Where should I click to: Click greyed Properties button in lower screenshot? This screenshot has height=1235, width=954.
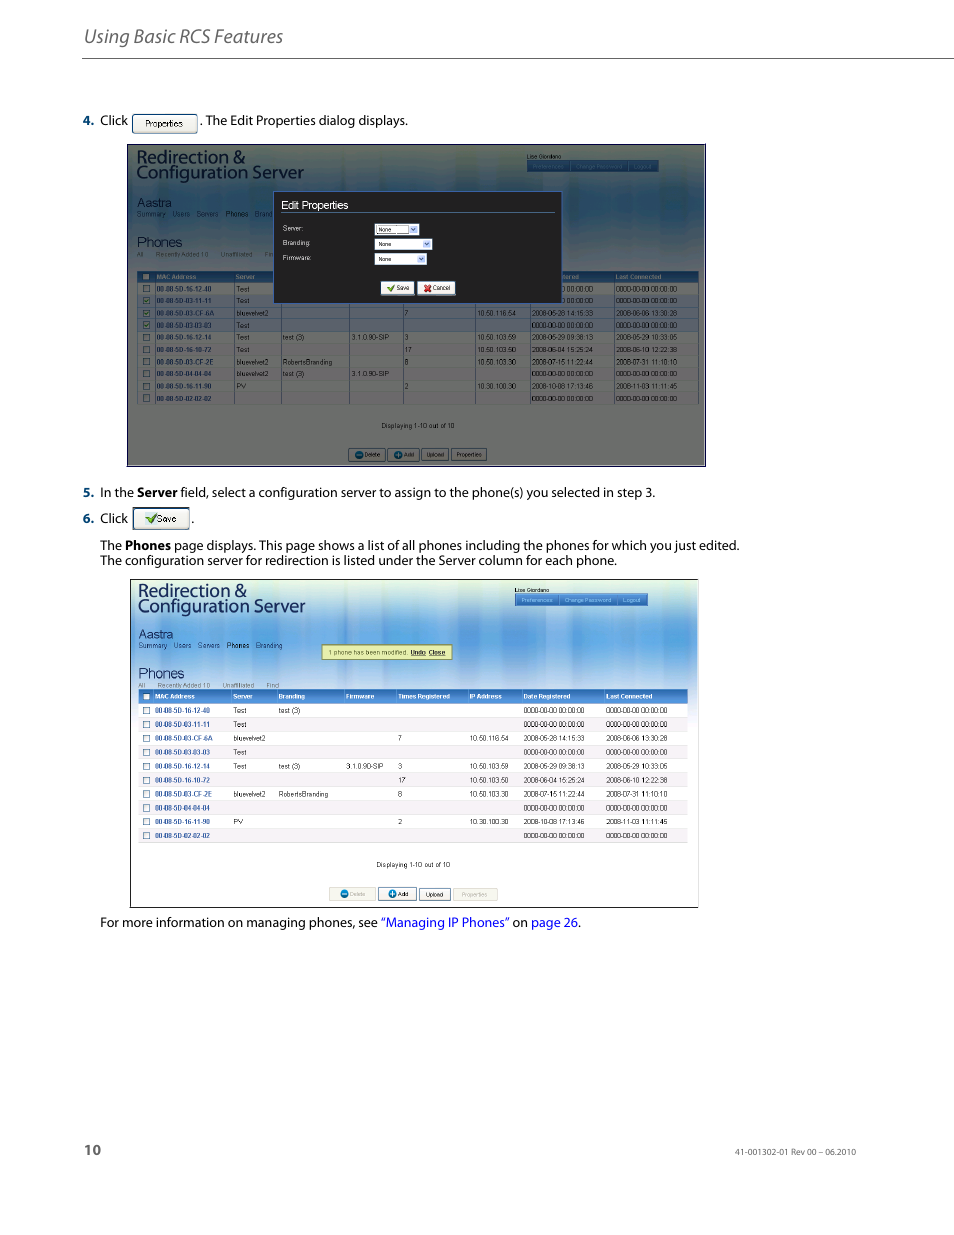(x=475, y=894)
